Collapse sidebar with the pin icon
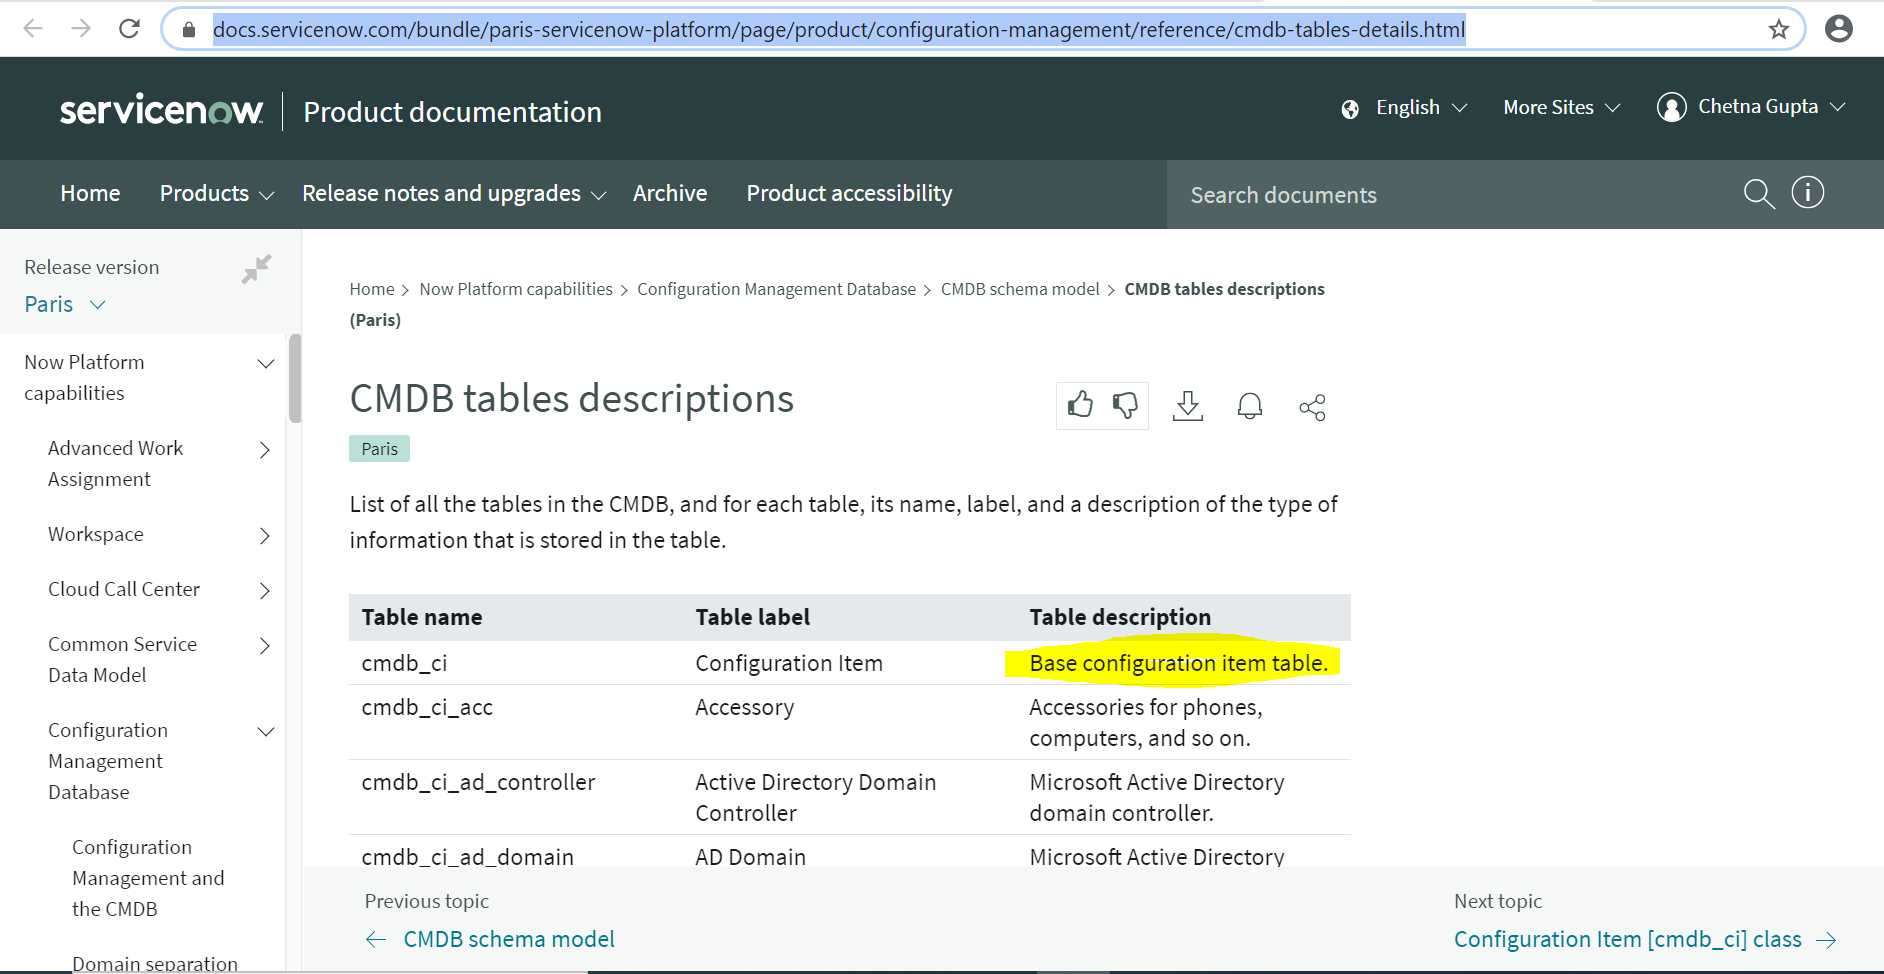1884x974 pixels. coord(257,269)
